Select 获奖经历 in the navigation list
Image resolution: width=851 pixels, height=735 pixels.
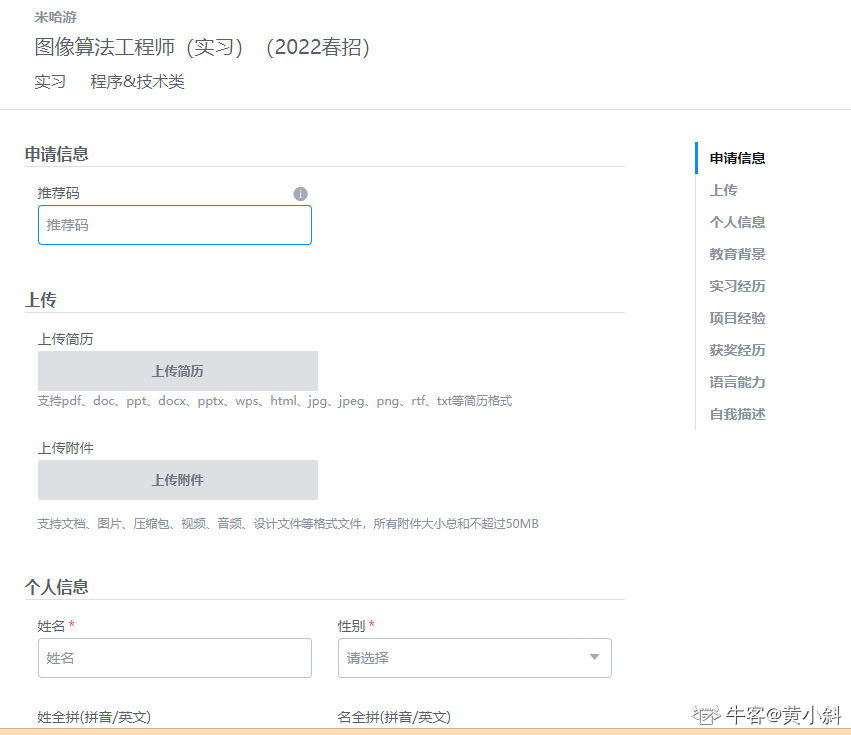point(737,349)
